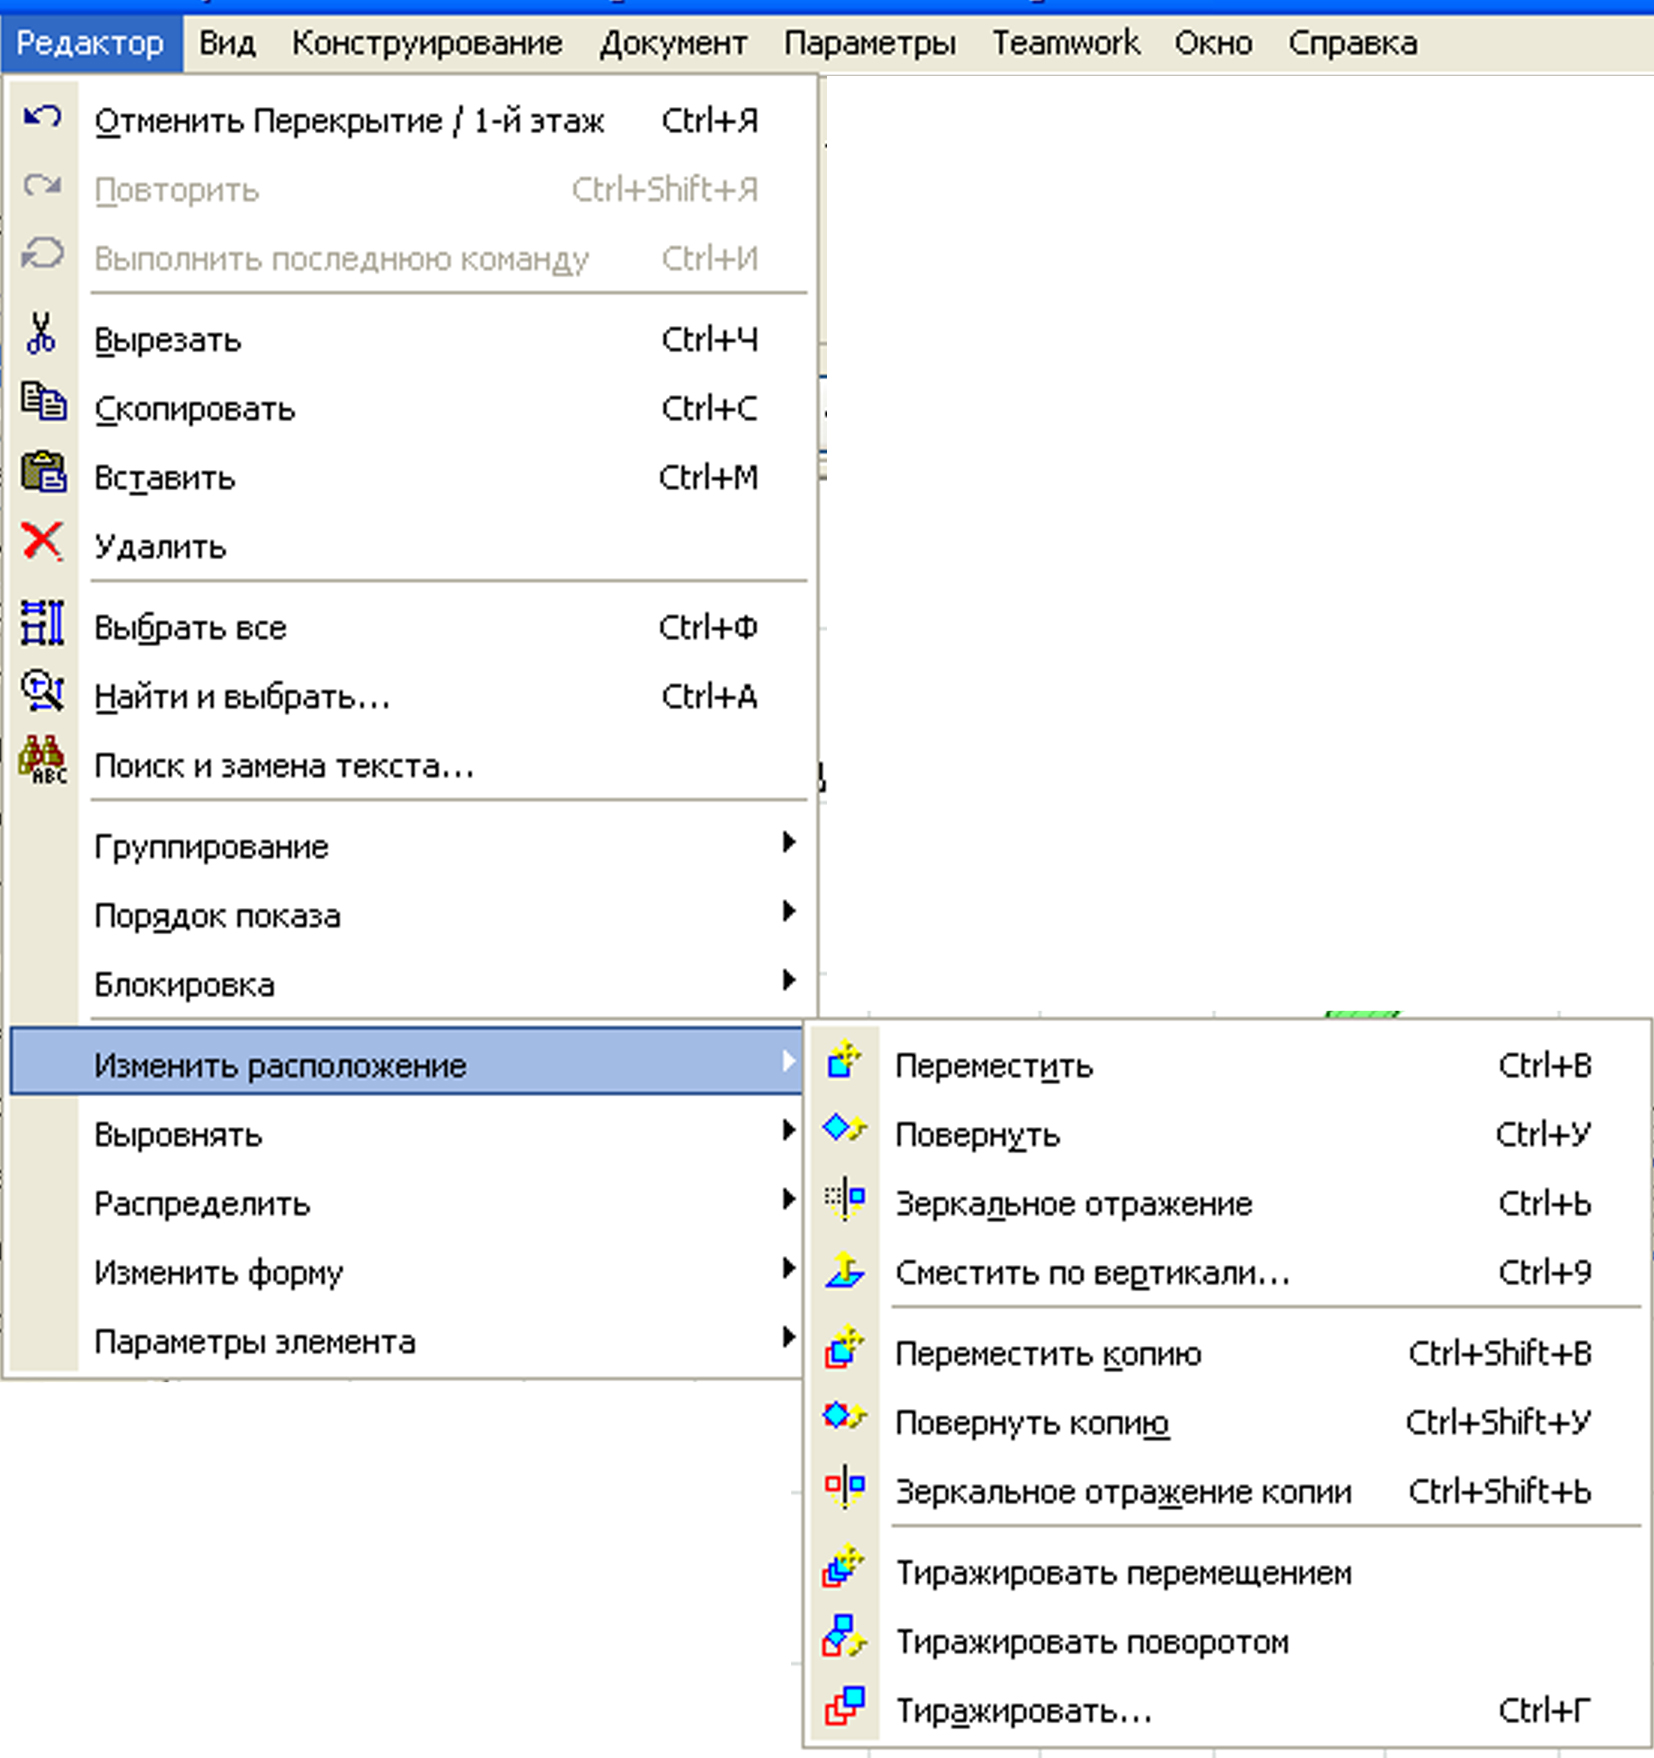Expand the Изменить расположение submenu arrow
This screenshot has height=1758, width=1654.
click(x=789, y=1061)
